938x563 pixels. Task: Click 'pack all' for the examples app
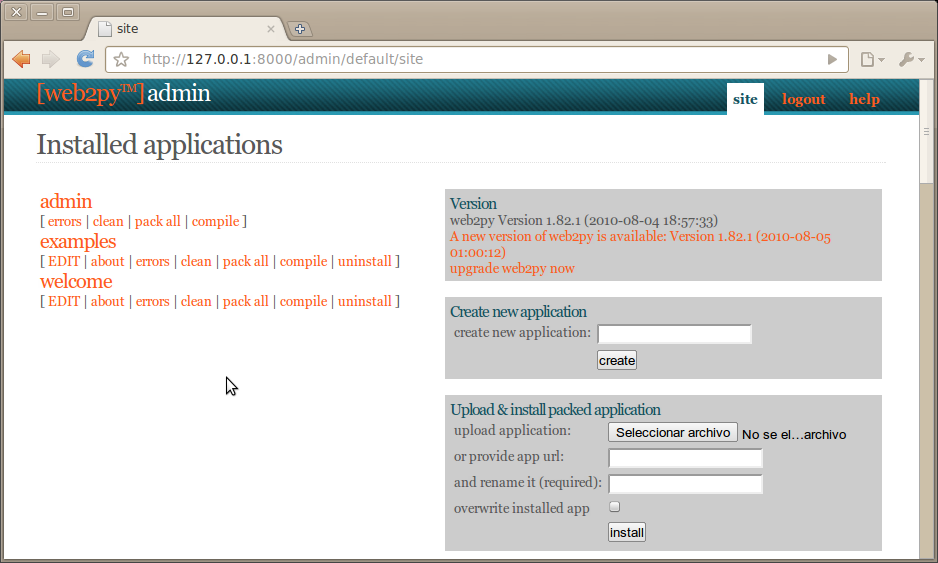point(246,261)
